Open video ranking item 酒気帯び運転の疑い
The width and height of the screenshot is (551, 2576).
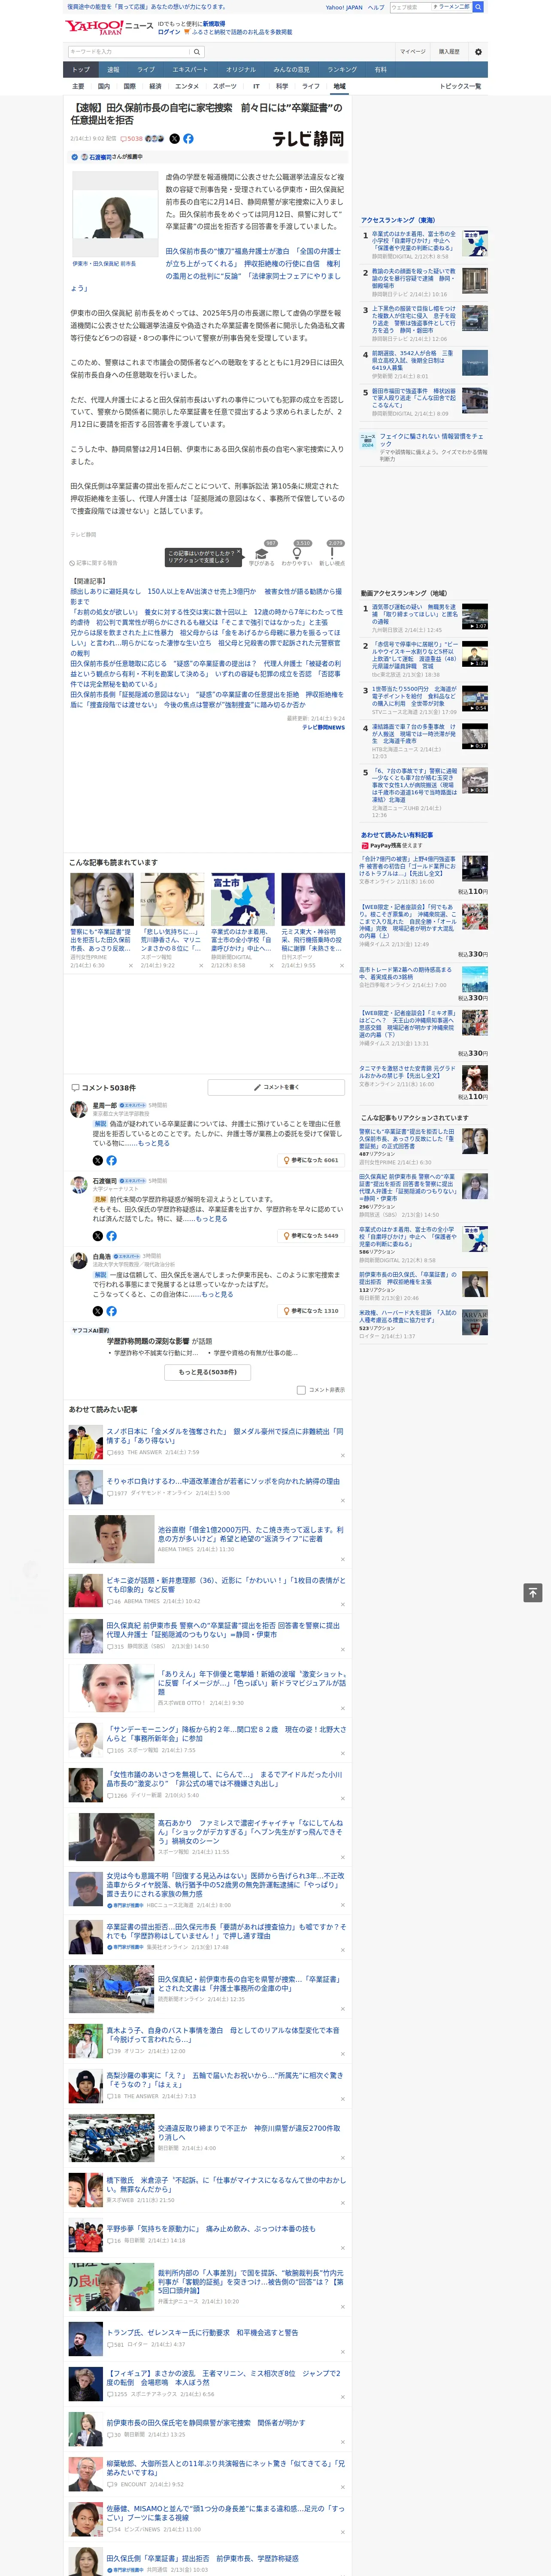(x=414, y=614)
